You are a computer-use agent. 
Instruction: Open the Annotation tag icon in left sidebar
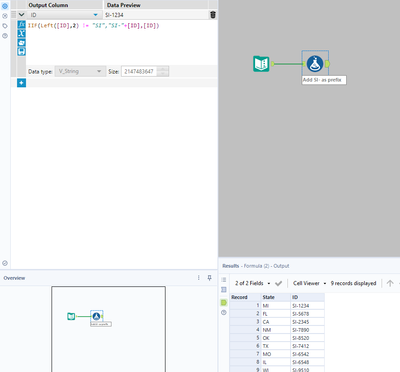(5, 26)
